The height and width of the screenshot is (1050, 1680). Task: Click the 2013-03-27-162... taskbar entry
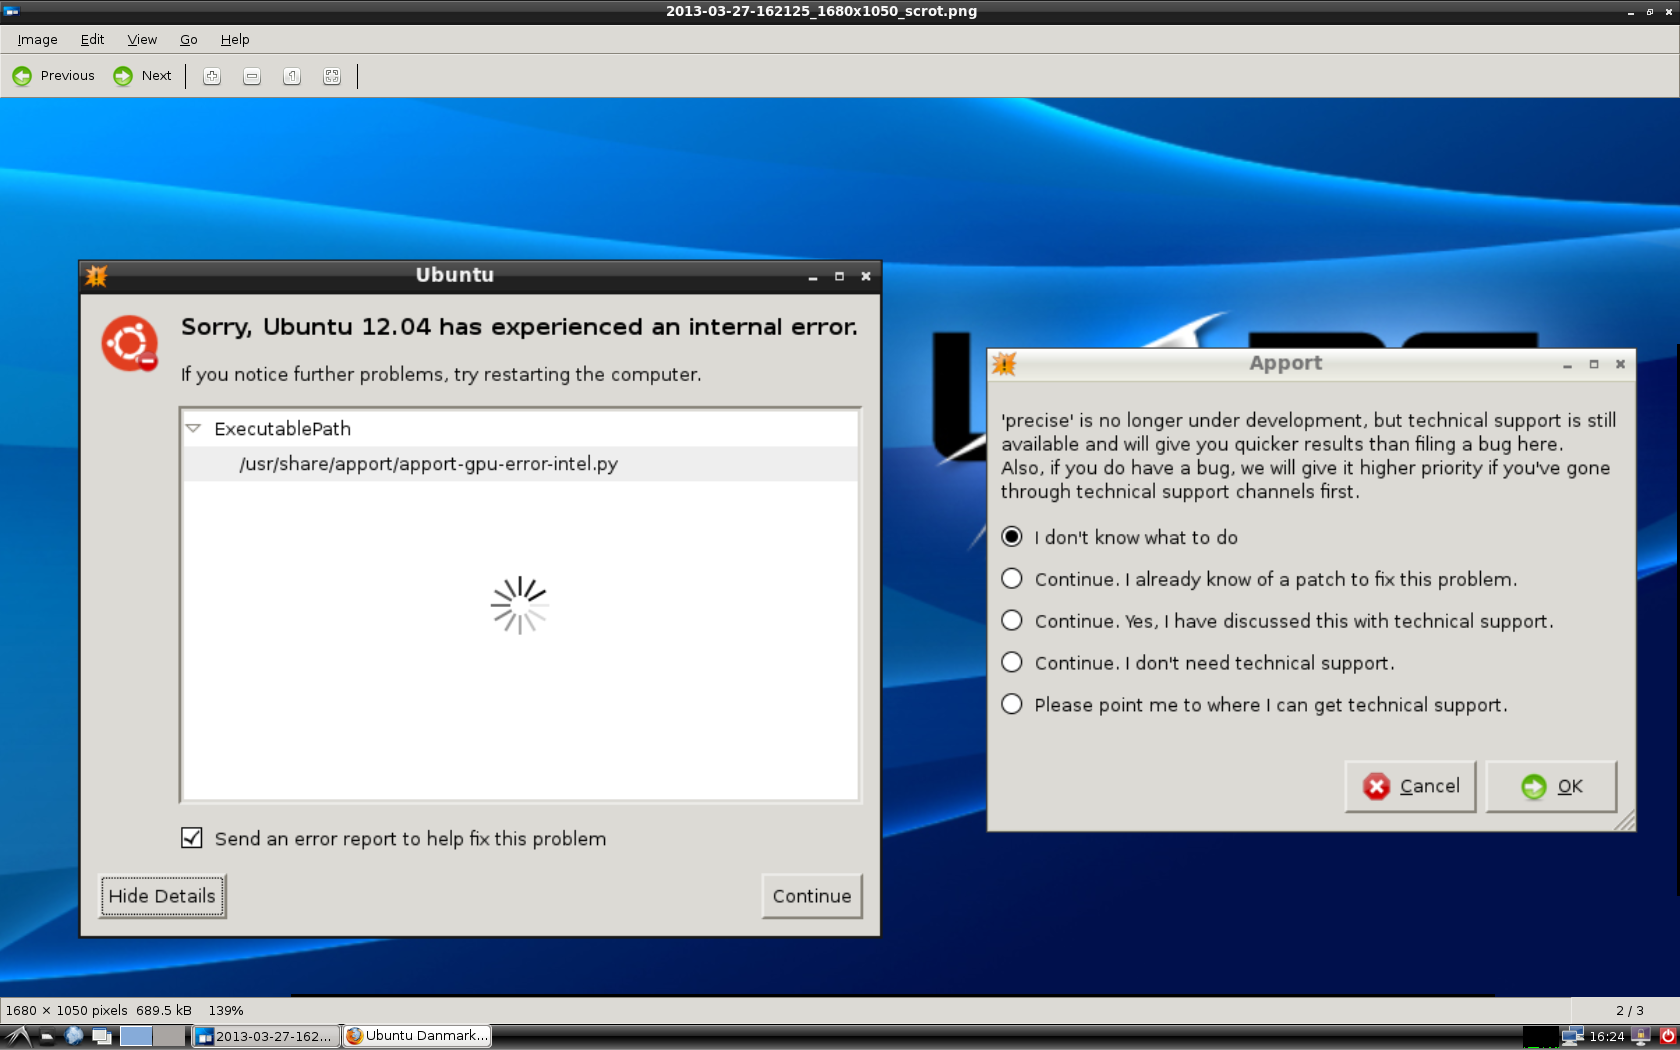(265, 1036)
